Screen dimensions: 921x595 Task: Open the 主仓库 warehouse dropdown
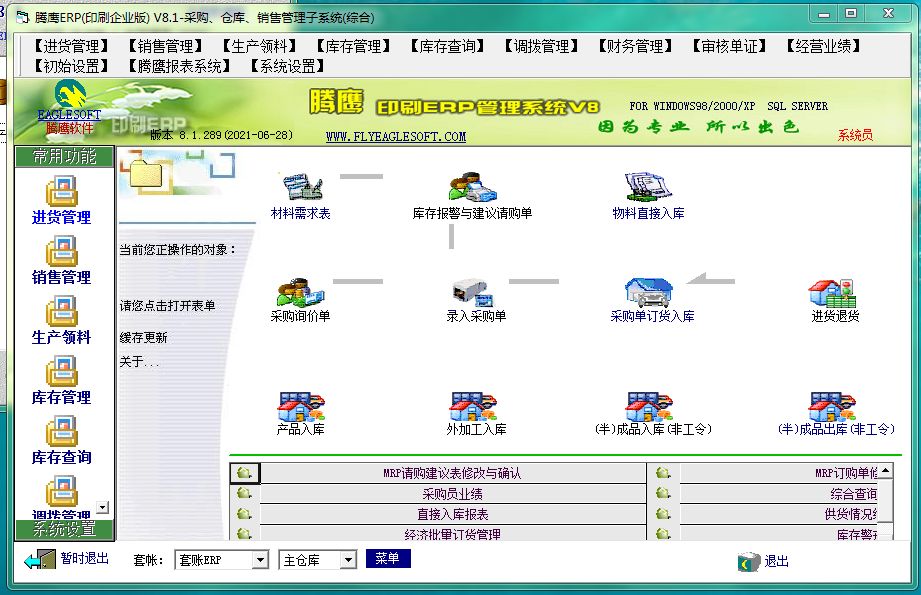coord(348,560)
